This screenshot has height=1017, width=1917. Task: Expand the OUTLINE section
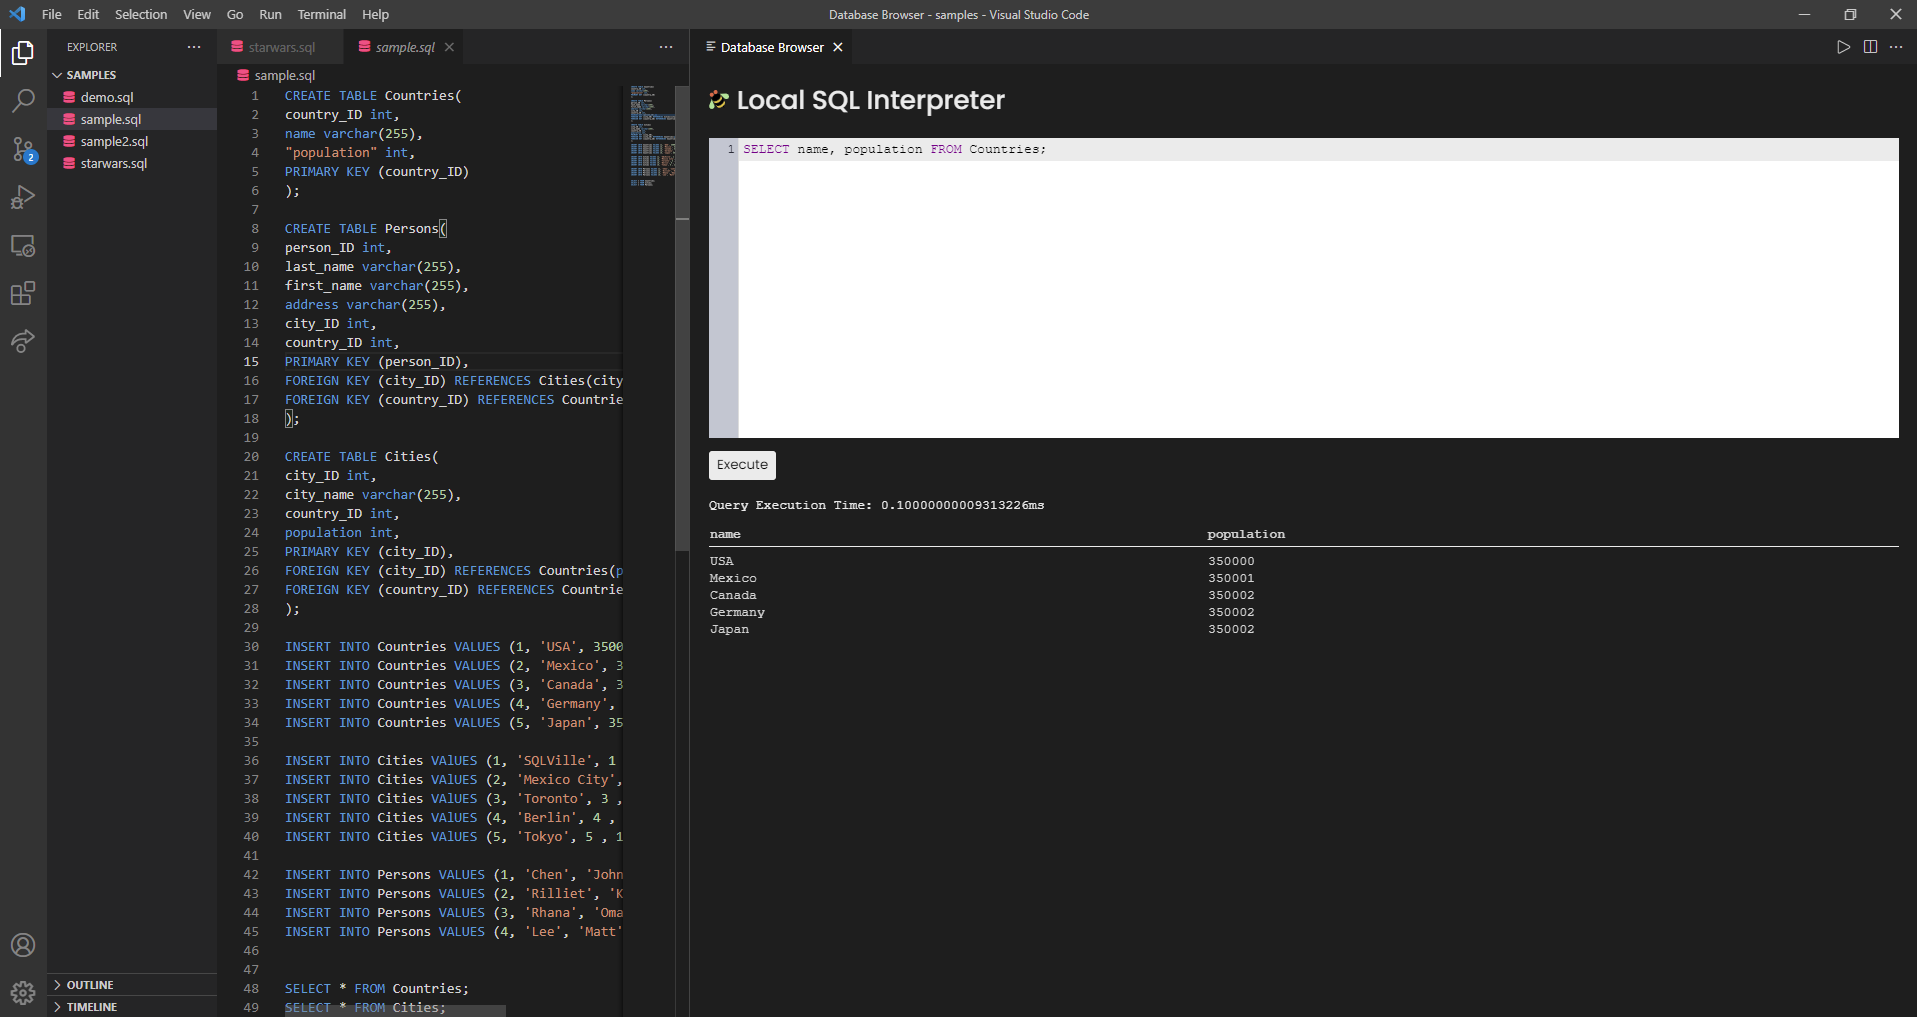click(x=89, y=985)
